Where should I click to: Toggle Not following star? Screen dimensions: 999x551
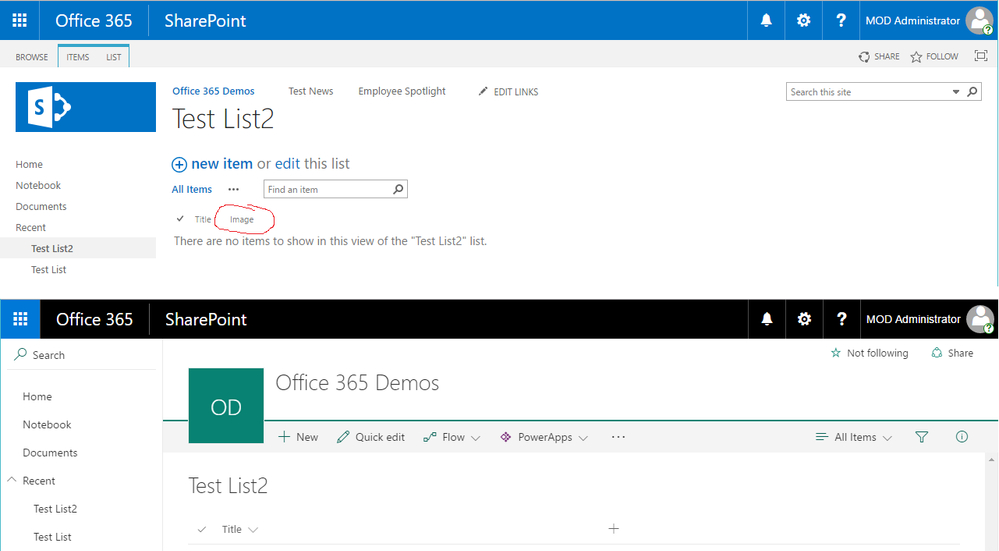pos(836,353)
